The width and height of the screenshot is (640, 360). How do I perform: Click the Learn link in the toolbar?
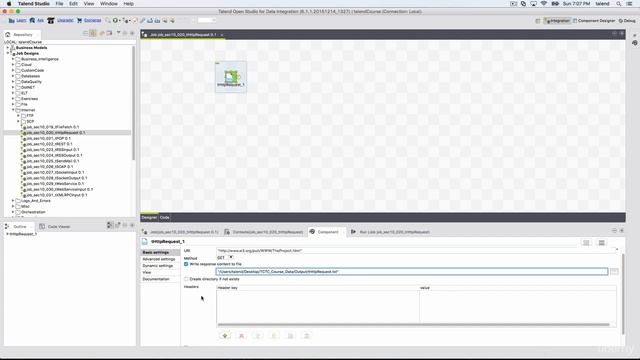click(x=21, y=20)
